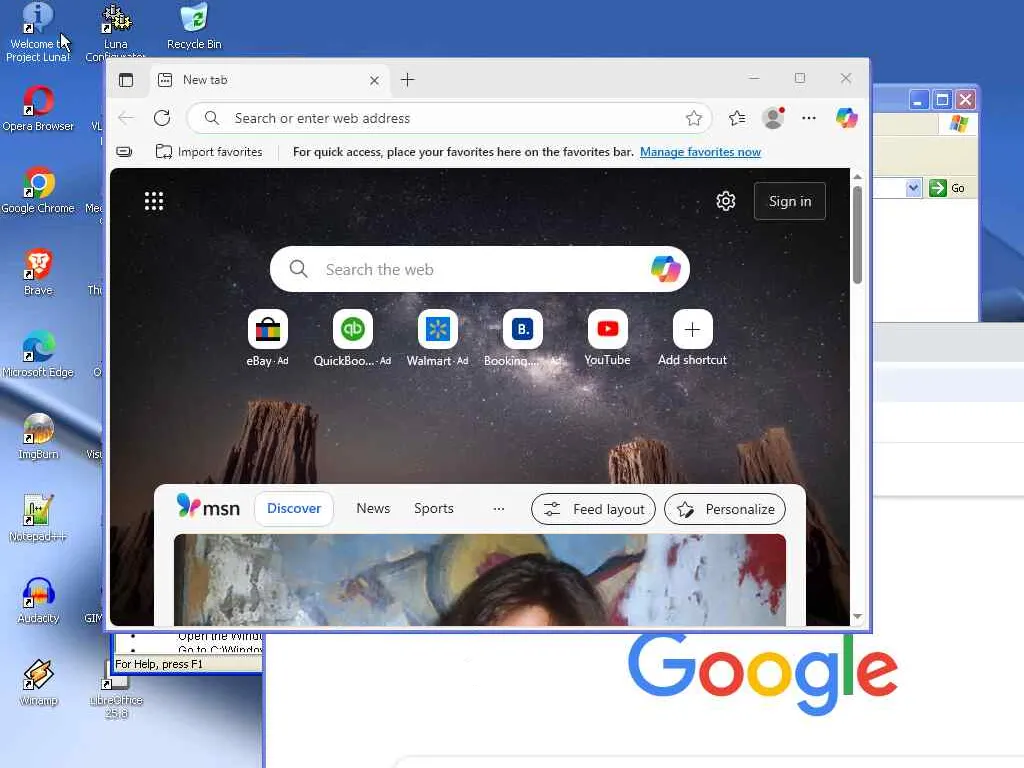Click Manage favorites now link
The width and height of the screenshot is (1024, 768).
[700, 152]
